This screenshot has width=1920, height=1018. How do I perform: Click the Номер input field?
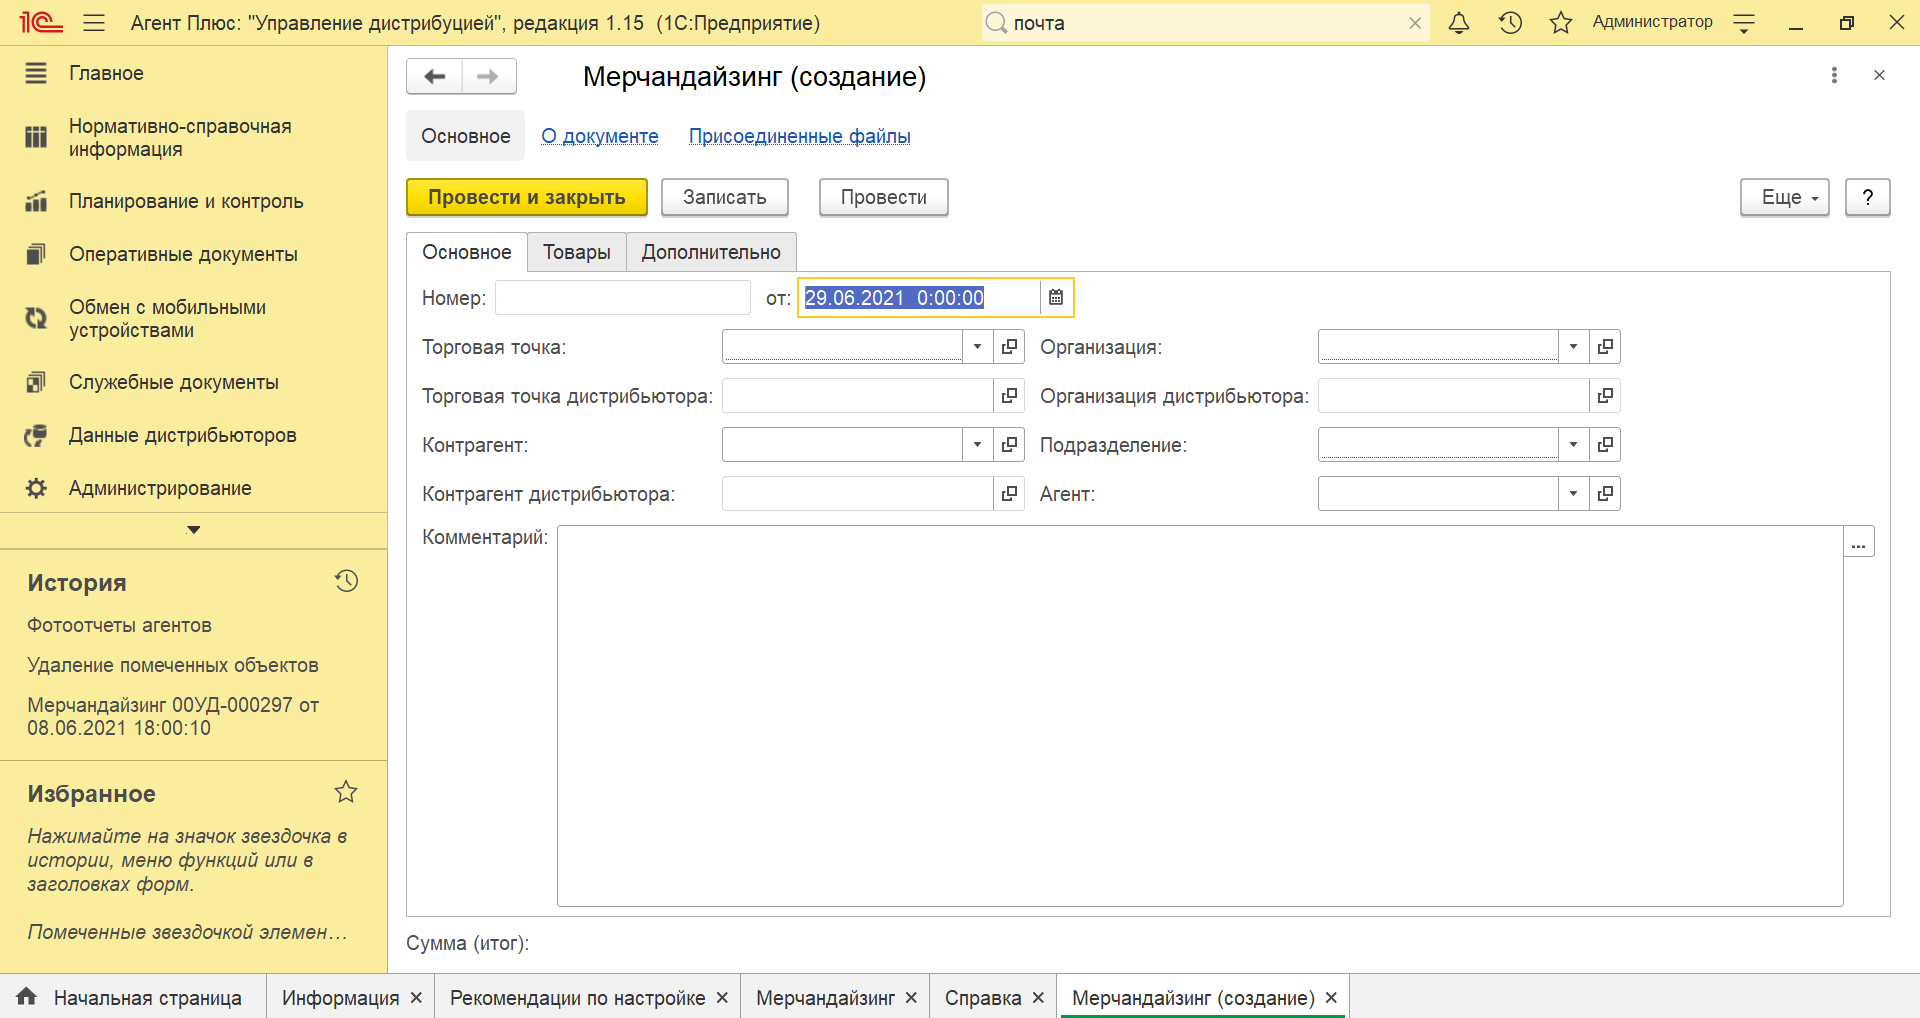click(623, 297)
